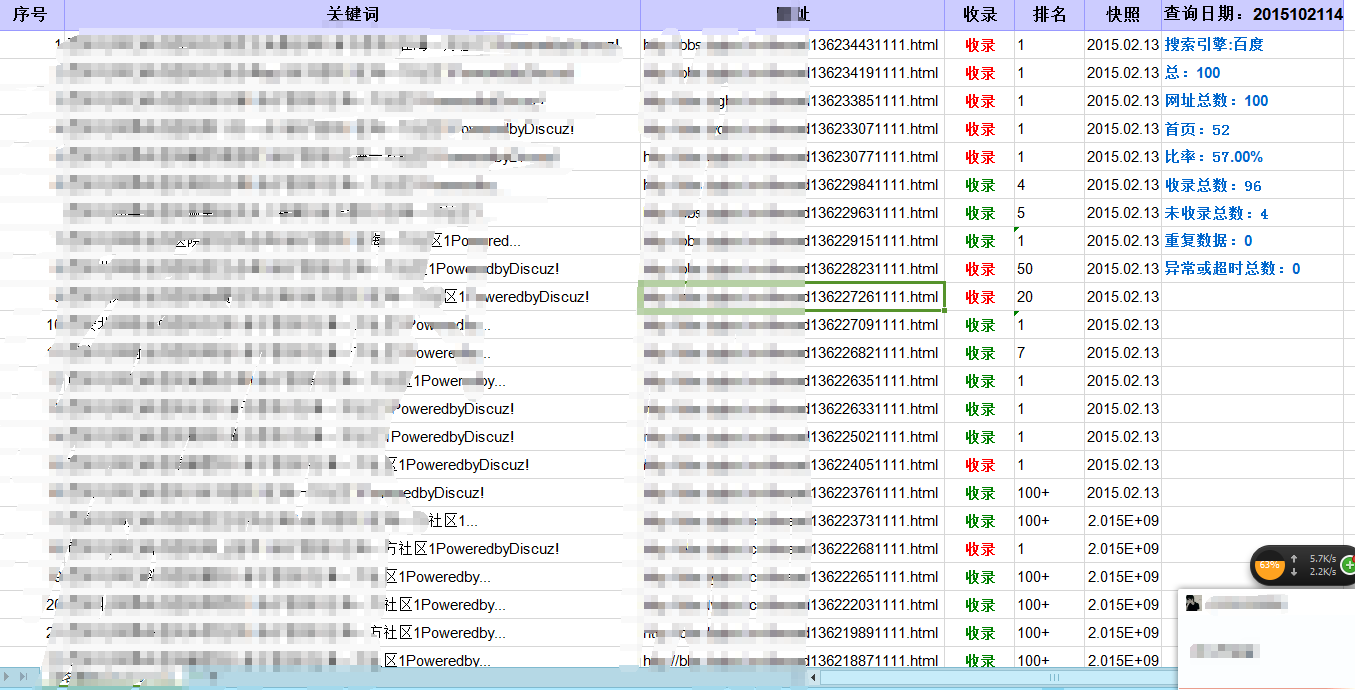The width and height of the screenshot is (1355, 690).
Task: Select the URL cell ending 136227261111.html
Action: tap(790, 296)
